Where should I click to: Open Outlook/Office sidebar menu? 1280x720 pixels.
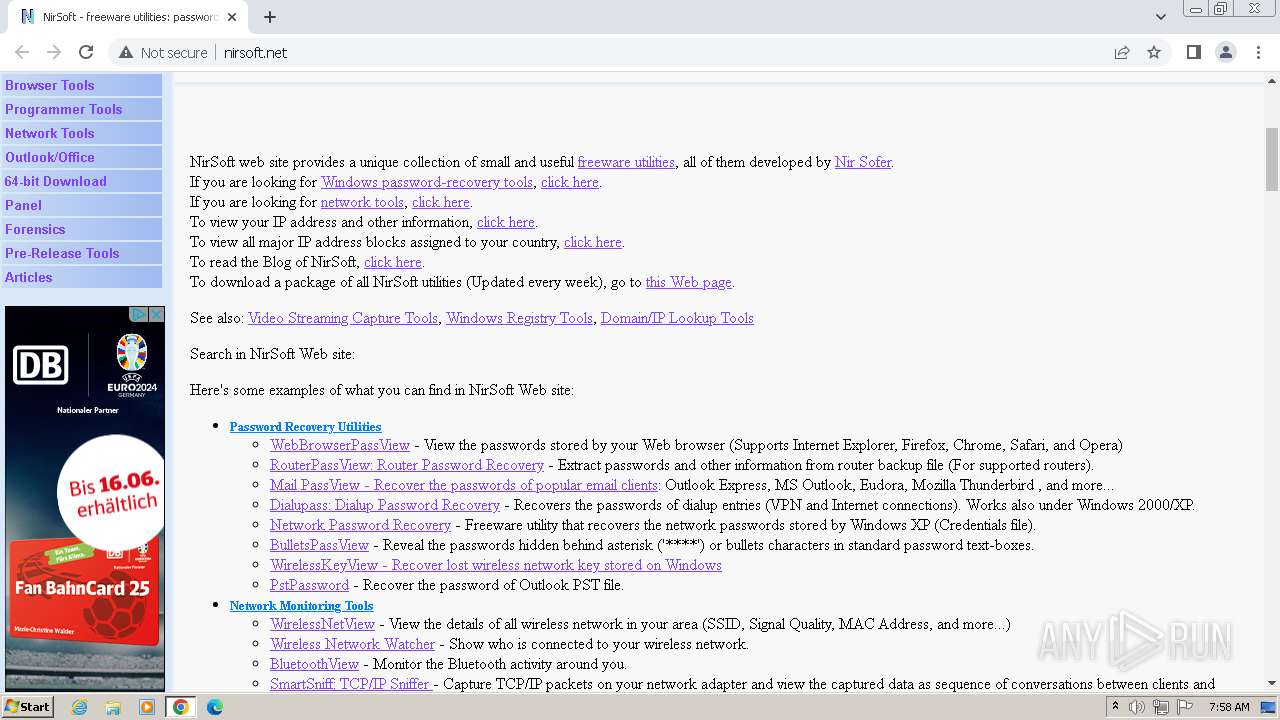82,157
